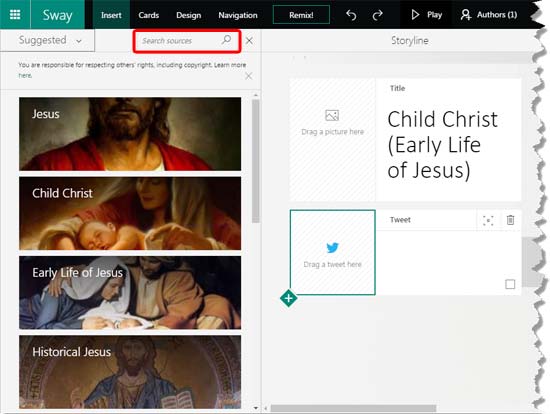Click the Tweet card focus points icon
This screenshot has height=414, width=550.
tap(488, 220)
